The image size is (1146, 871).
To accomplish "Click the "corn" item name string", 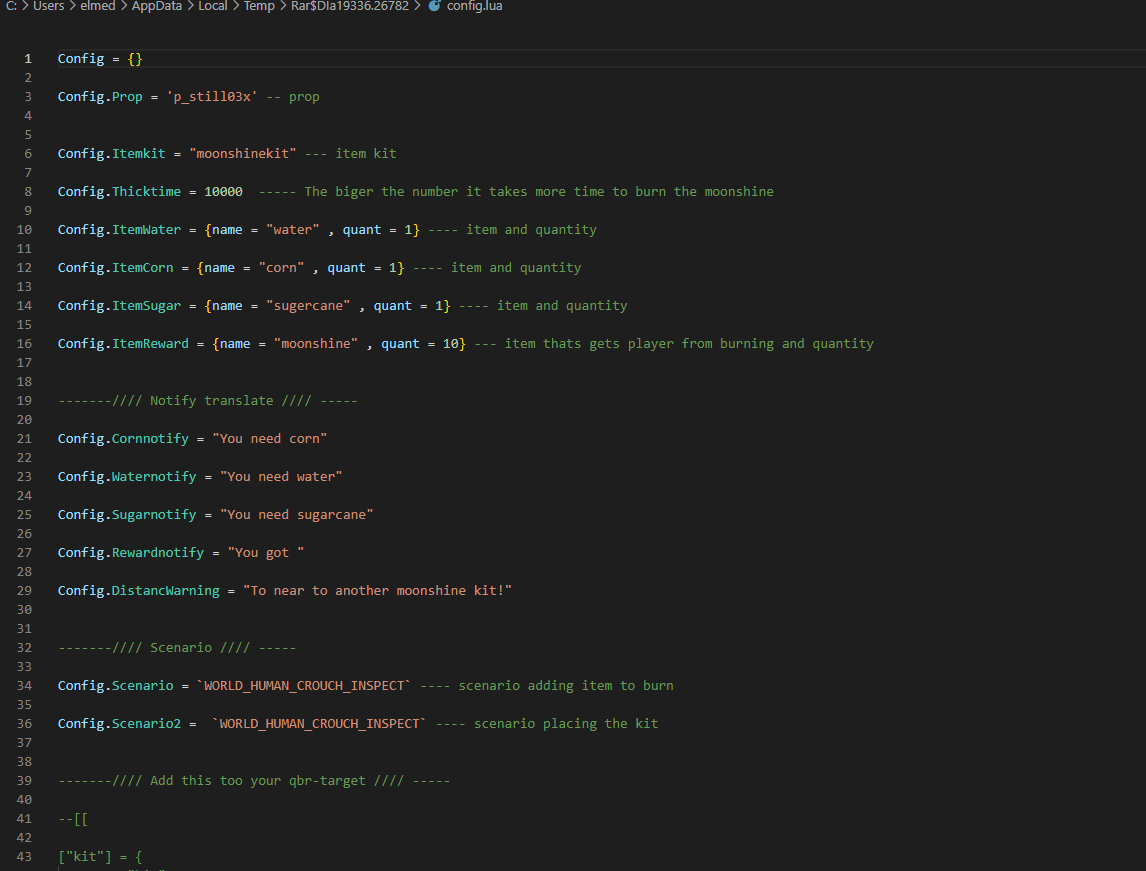I will 281,267.
